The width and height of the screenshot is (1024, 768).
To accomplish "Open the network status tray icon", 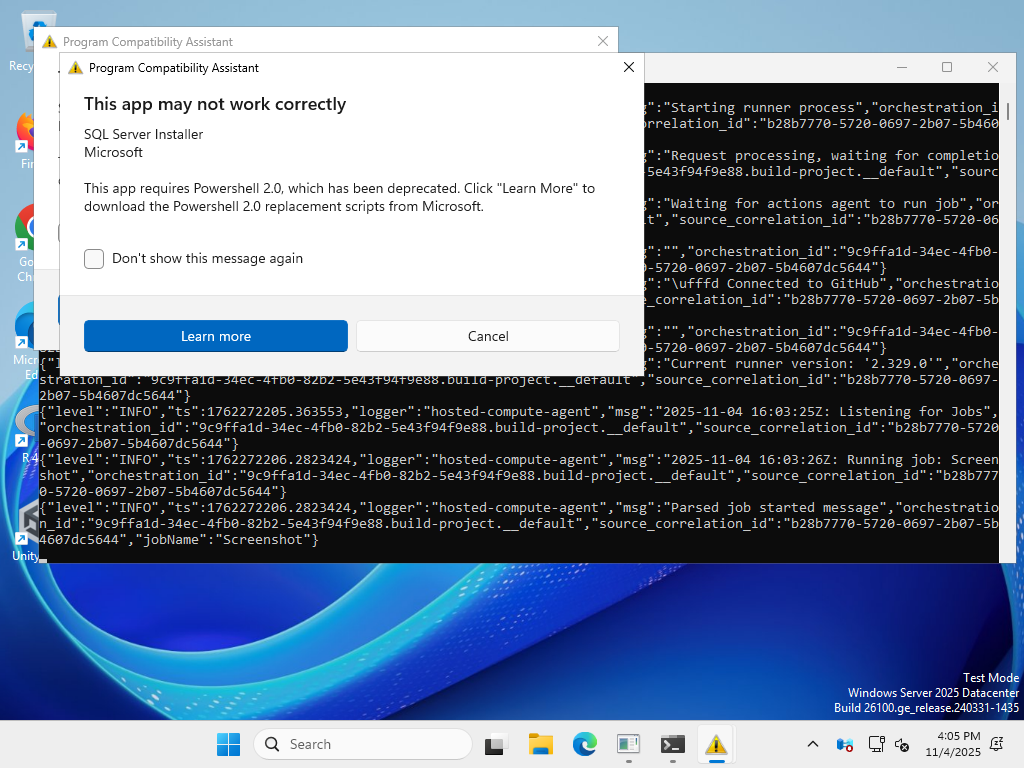I will 876,744.
